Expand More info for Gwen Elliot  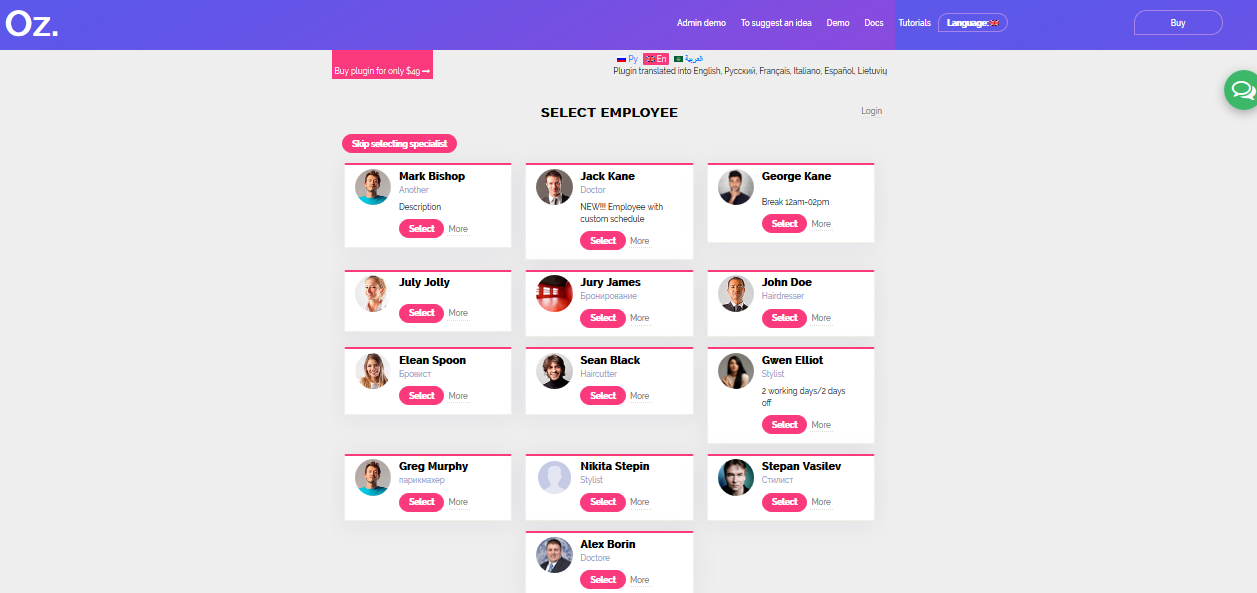coord(821,425)
